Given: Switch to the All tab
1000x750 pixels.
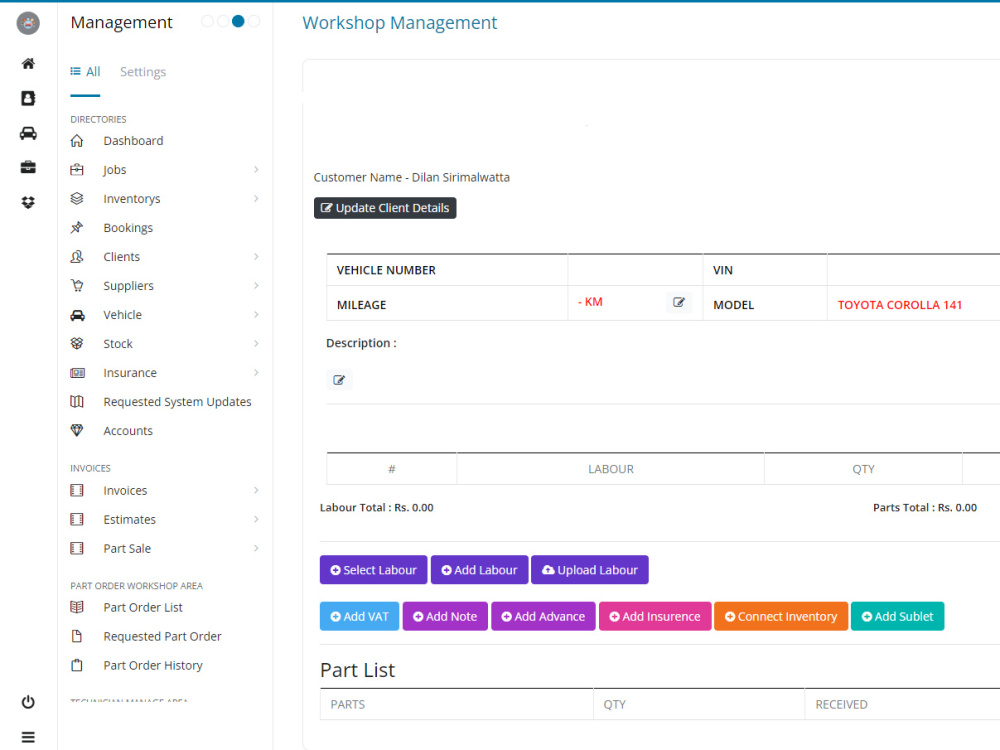Looking at the screenshot, I should [85, 71].
